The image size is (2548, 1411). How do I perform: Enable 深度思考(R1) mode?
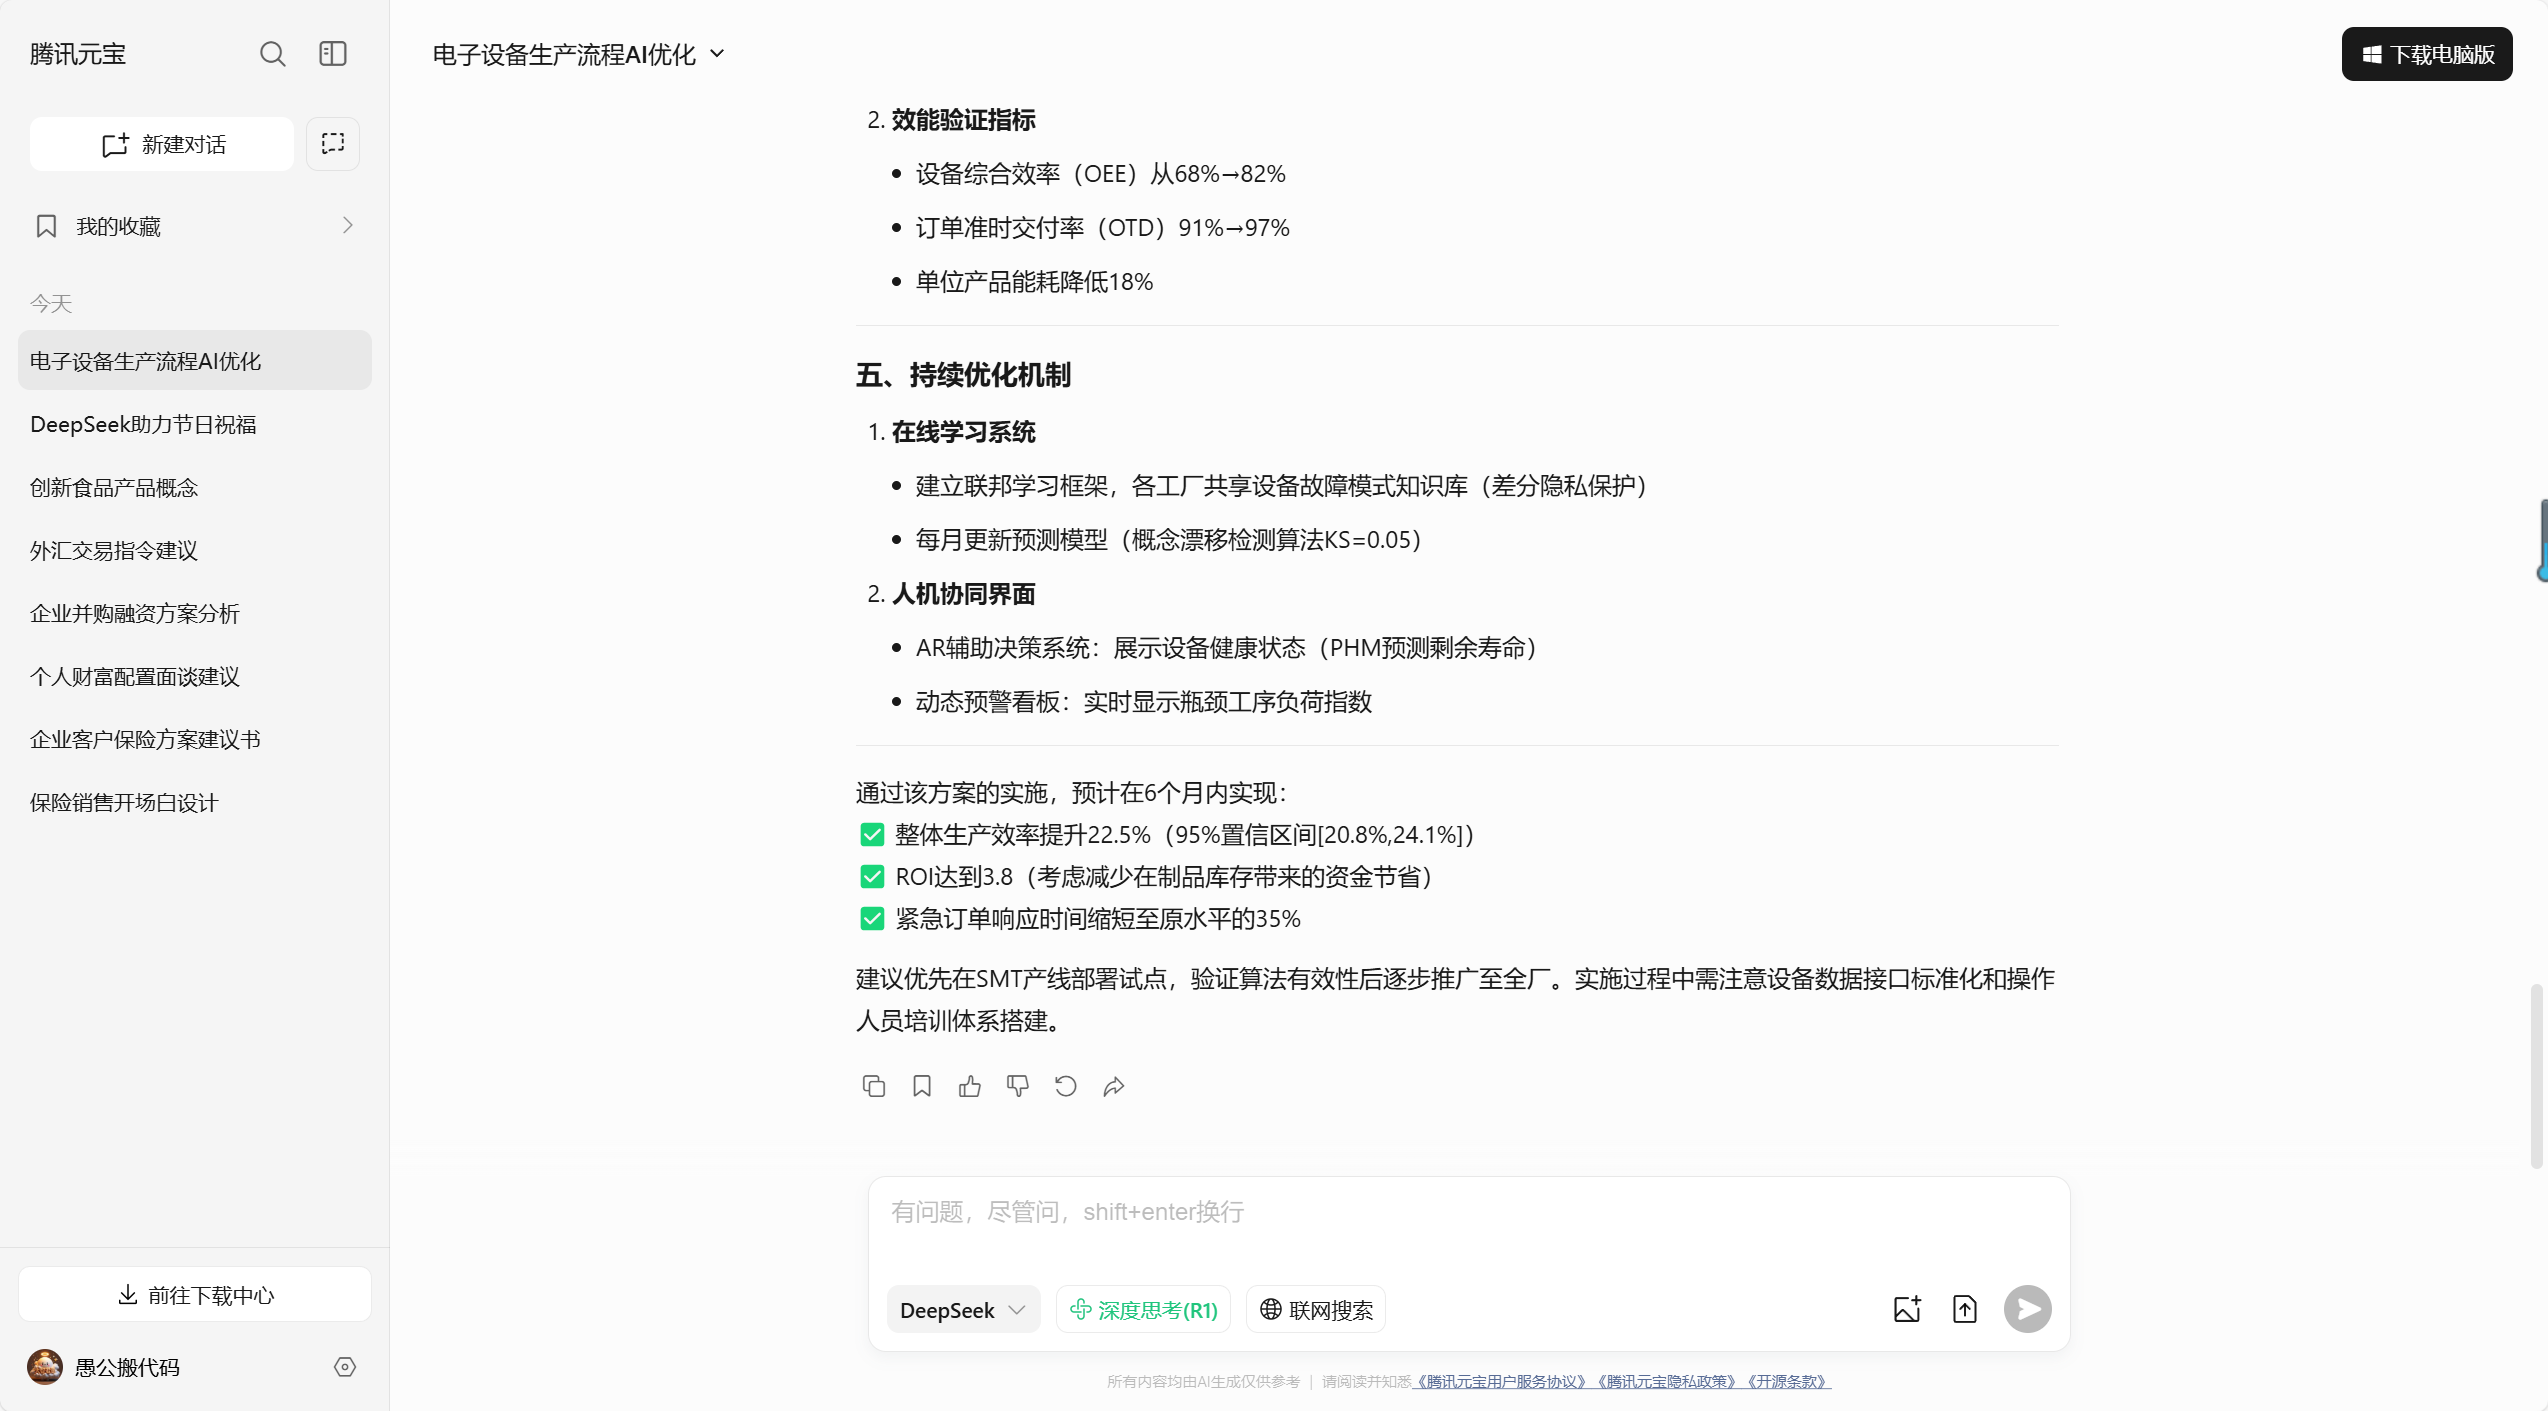point(1143,1309)
